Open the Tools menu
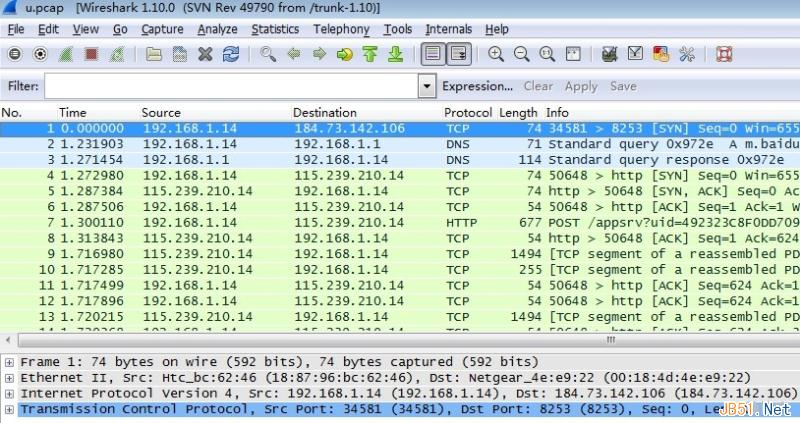This screenshot has width=800, height=423. [397, 30]
